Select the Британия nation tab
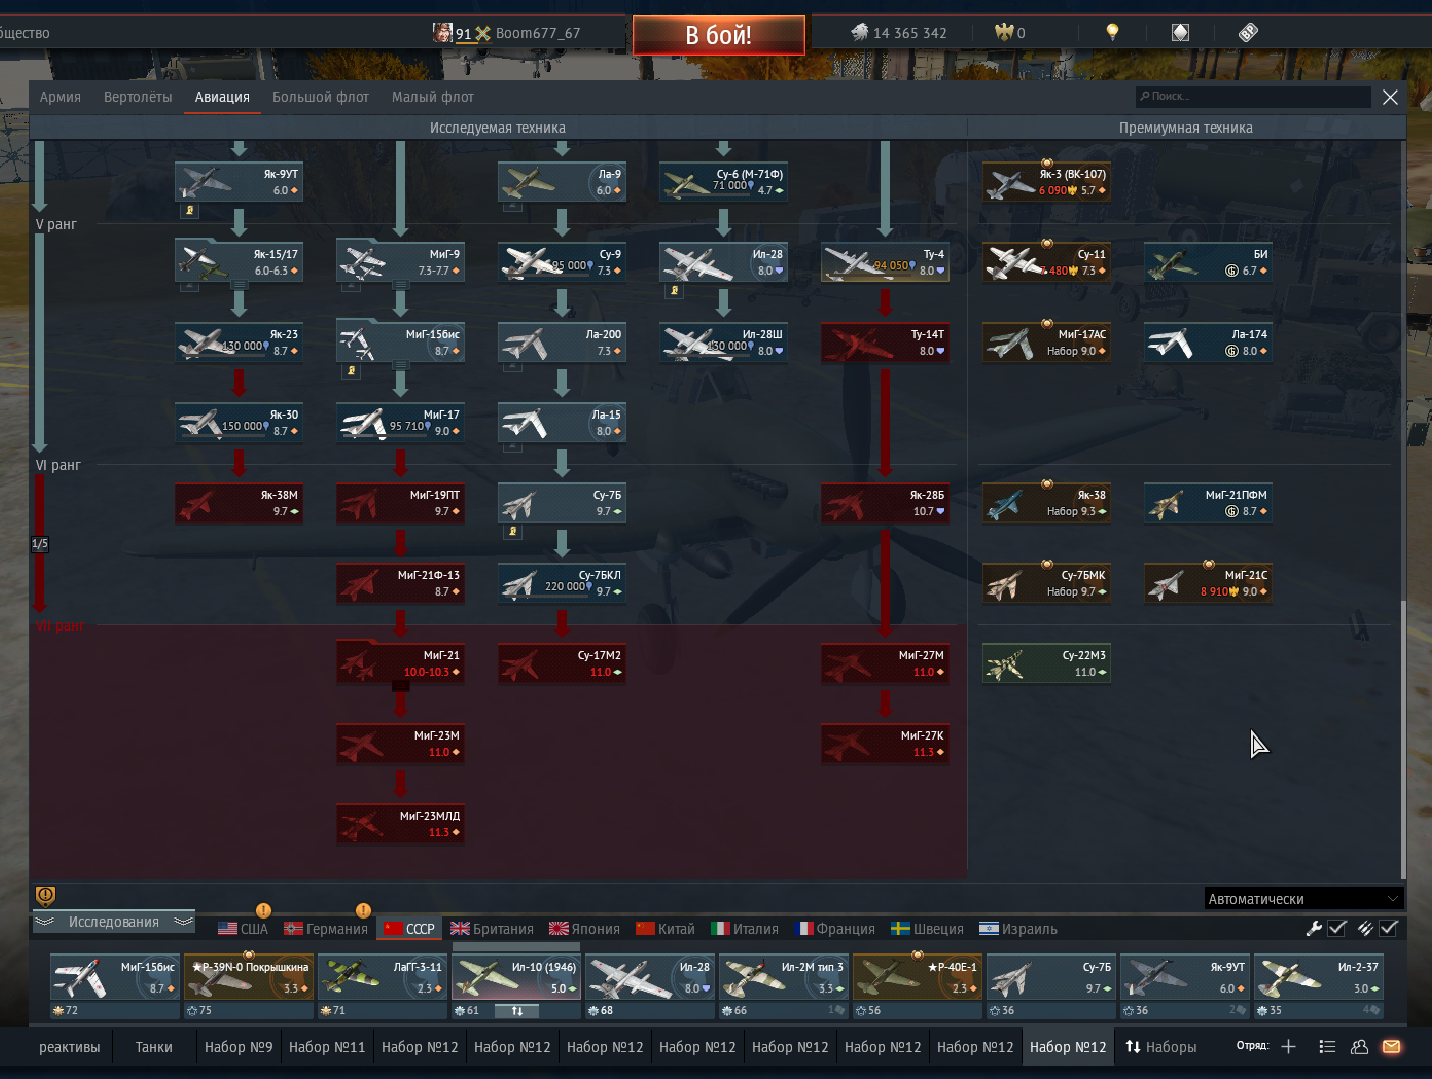The height and width of the screenshot is (1079, 1432). click(x=492, y=929)
